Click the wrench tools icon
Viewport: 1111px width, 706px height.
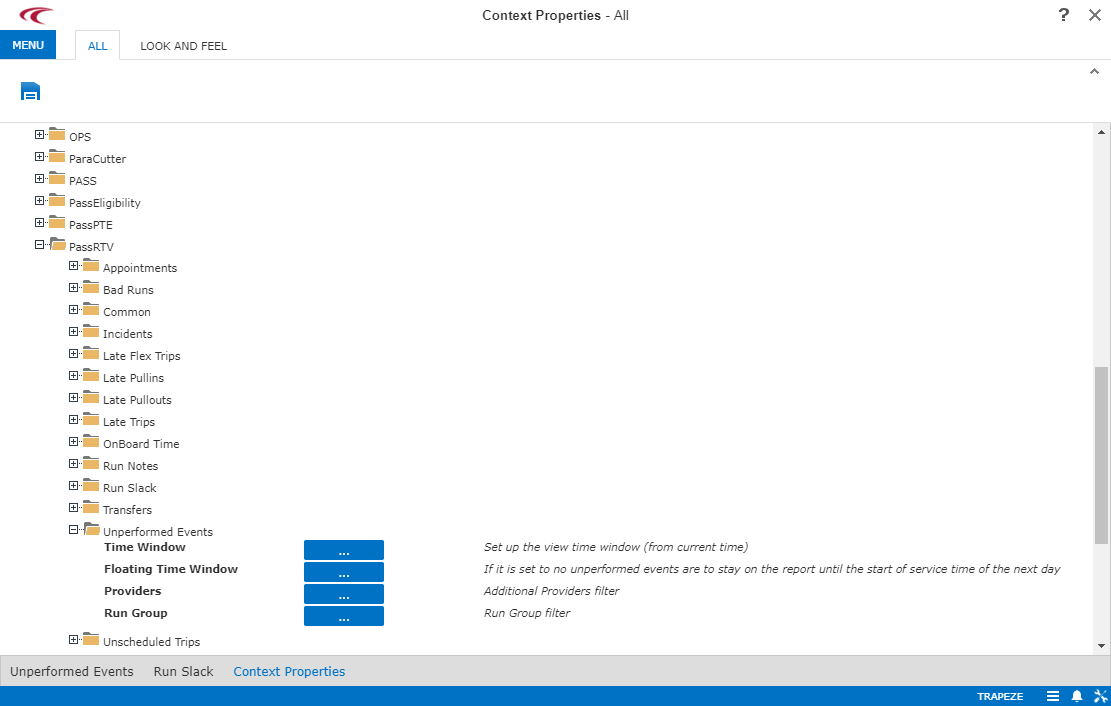coord(1100,696)
